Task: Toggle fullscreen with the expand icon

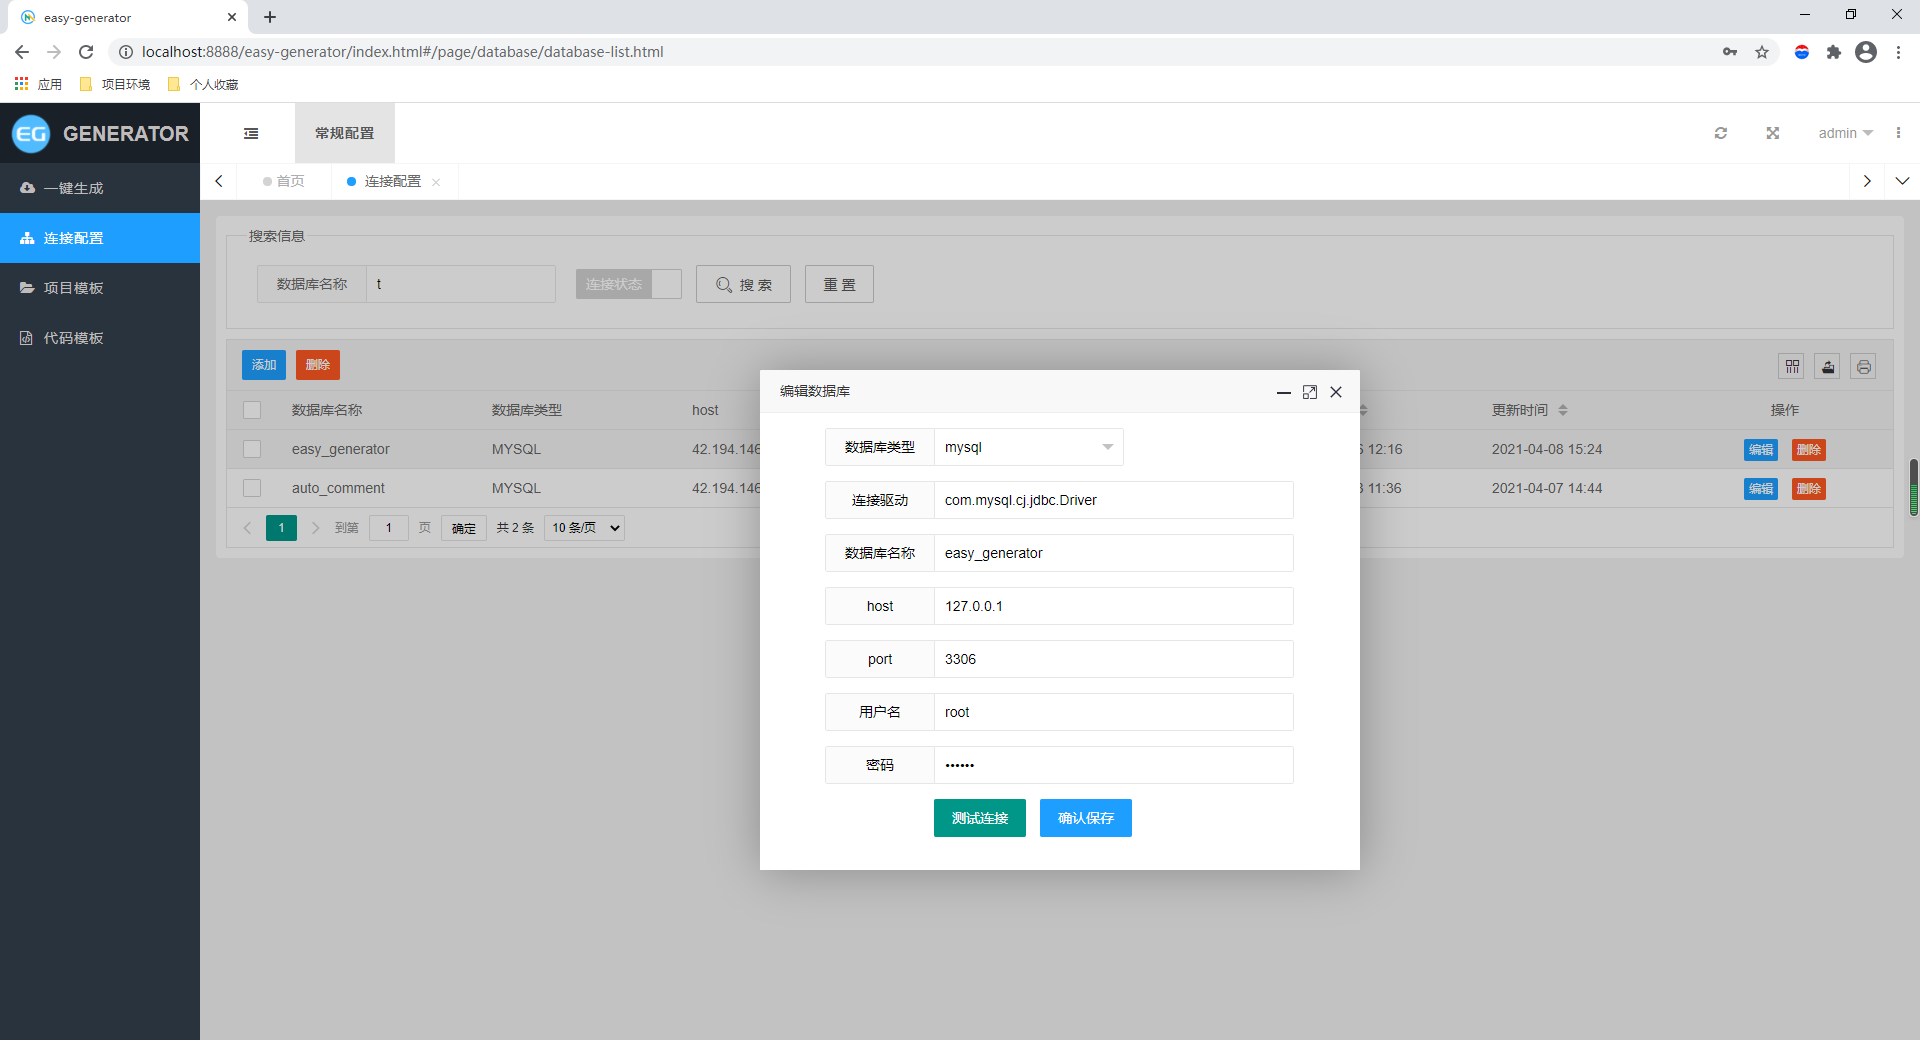Action: click(1773, 133)
